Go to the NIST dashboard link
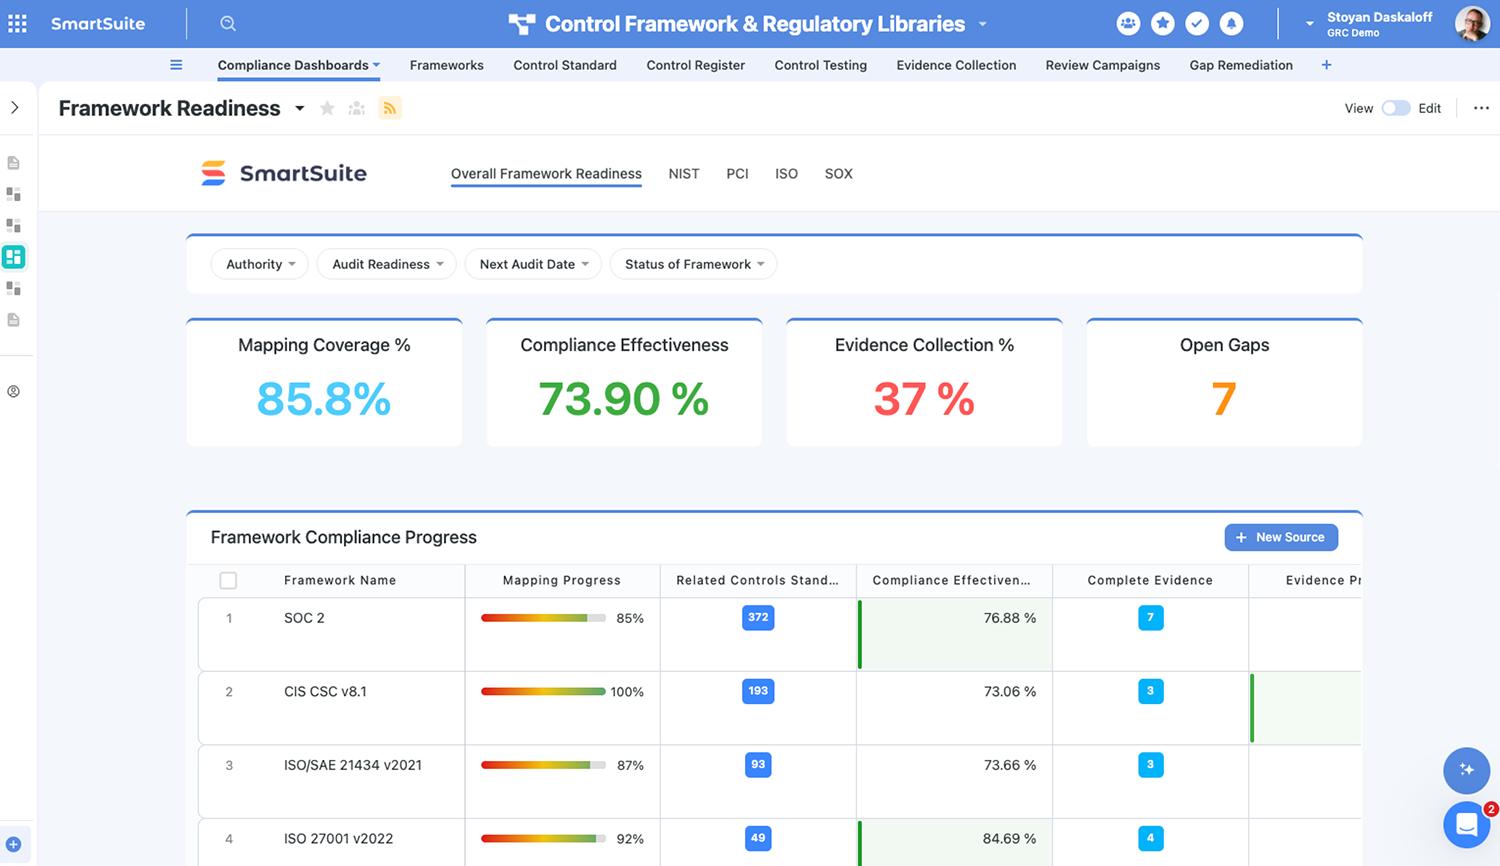Image resolution: width=1500 pixels, height=866 pixels. (x=684, y=174)
